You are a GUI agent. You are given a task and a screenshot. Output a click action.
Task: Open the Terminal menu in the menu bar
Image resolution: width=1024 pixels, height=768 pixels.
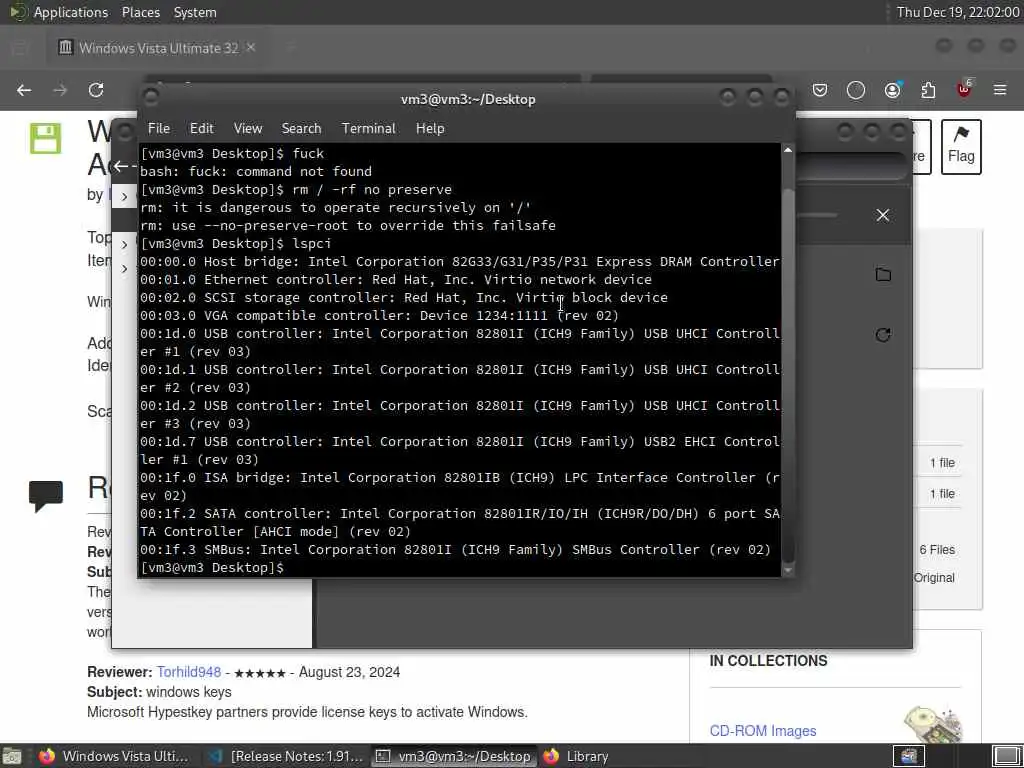(x=368, y=129)
